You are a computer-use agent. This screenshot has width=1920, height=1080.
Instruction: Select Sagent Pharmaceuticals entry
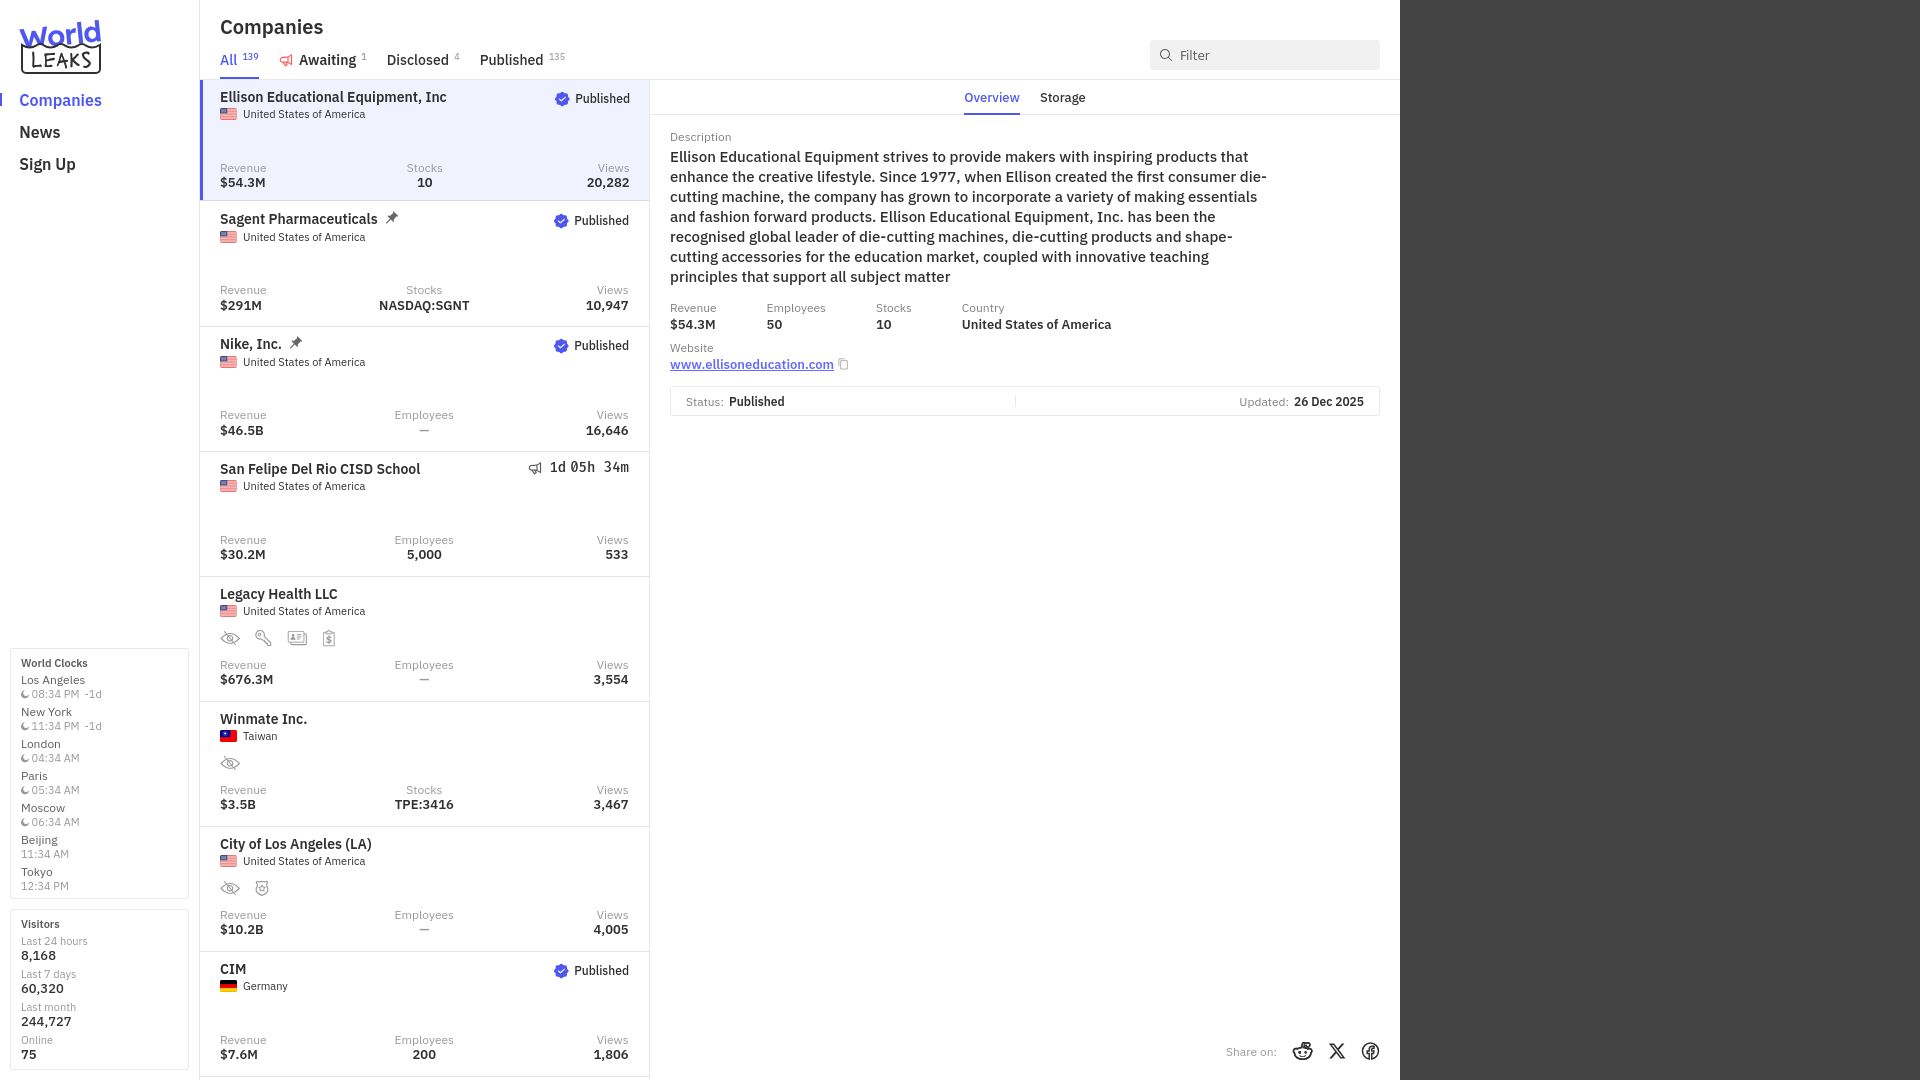(x=425, y=264)
